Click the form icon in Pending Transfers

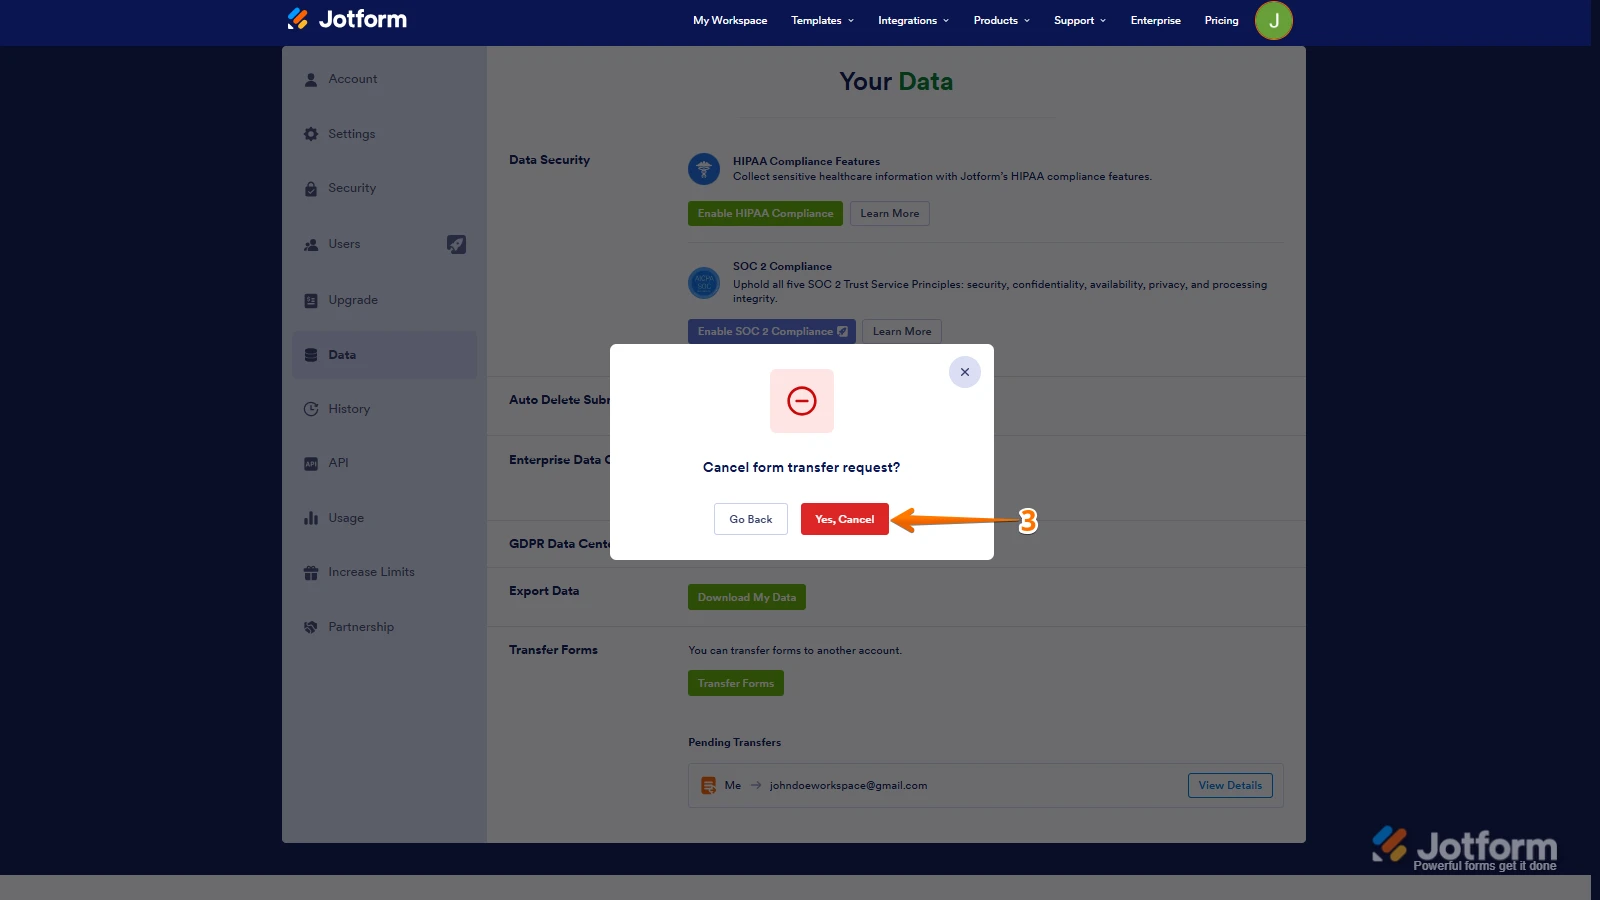(708, 786)
